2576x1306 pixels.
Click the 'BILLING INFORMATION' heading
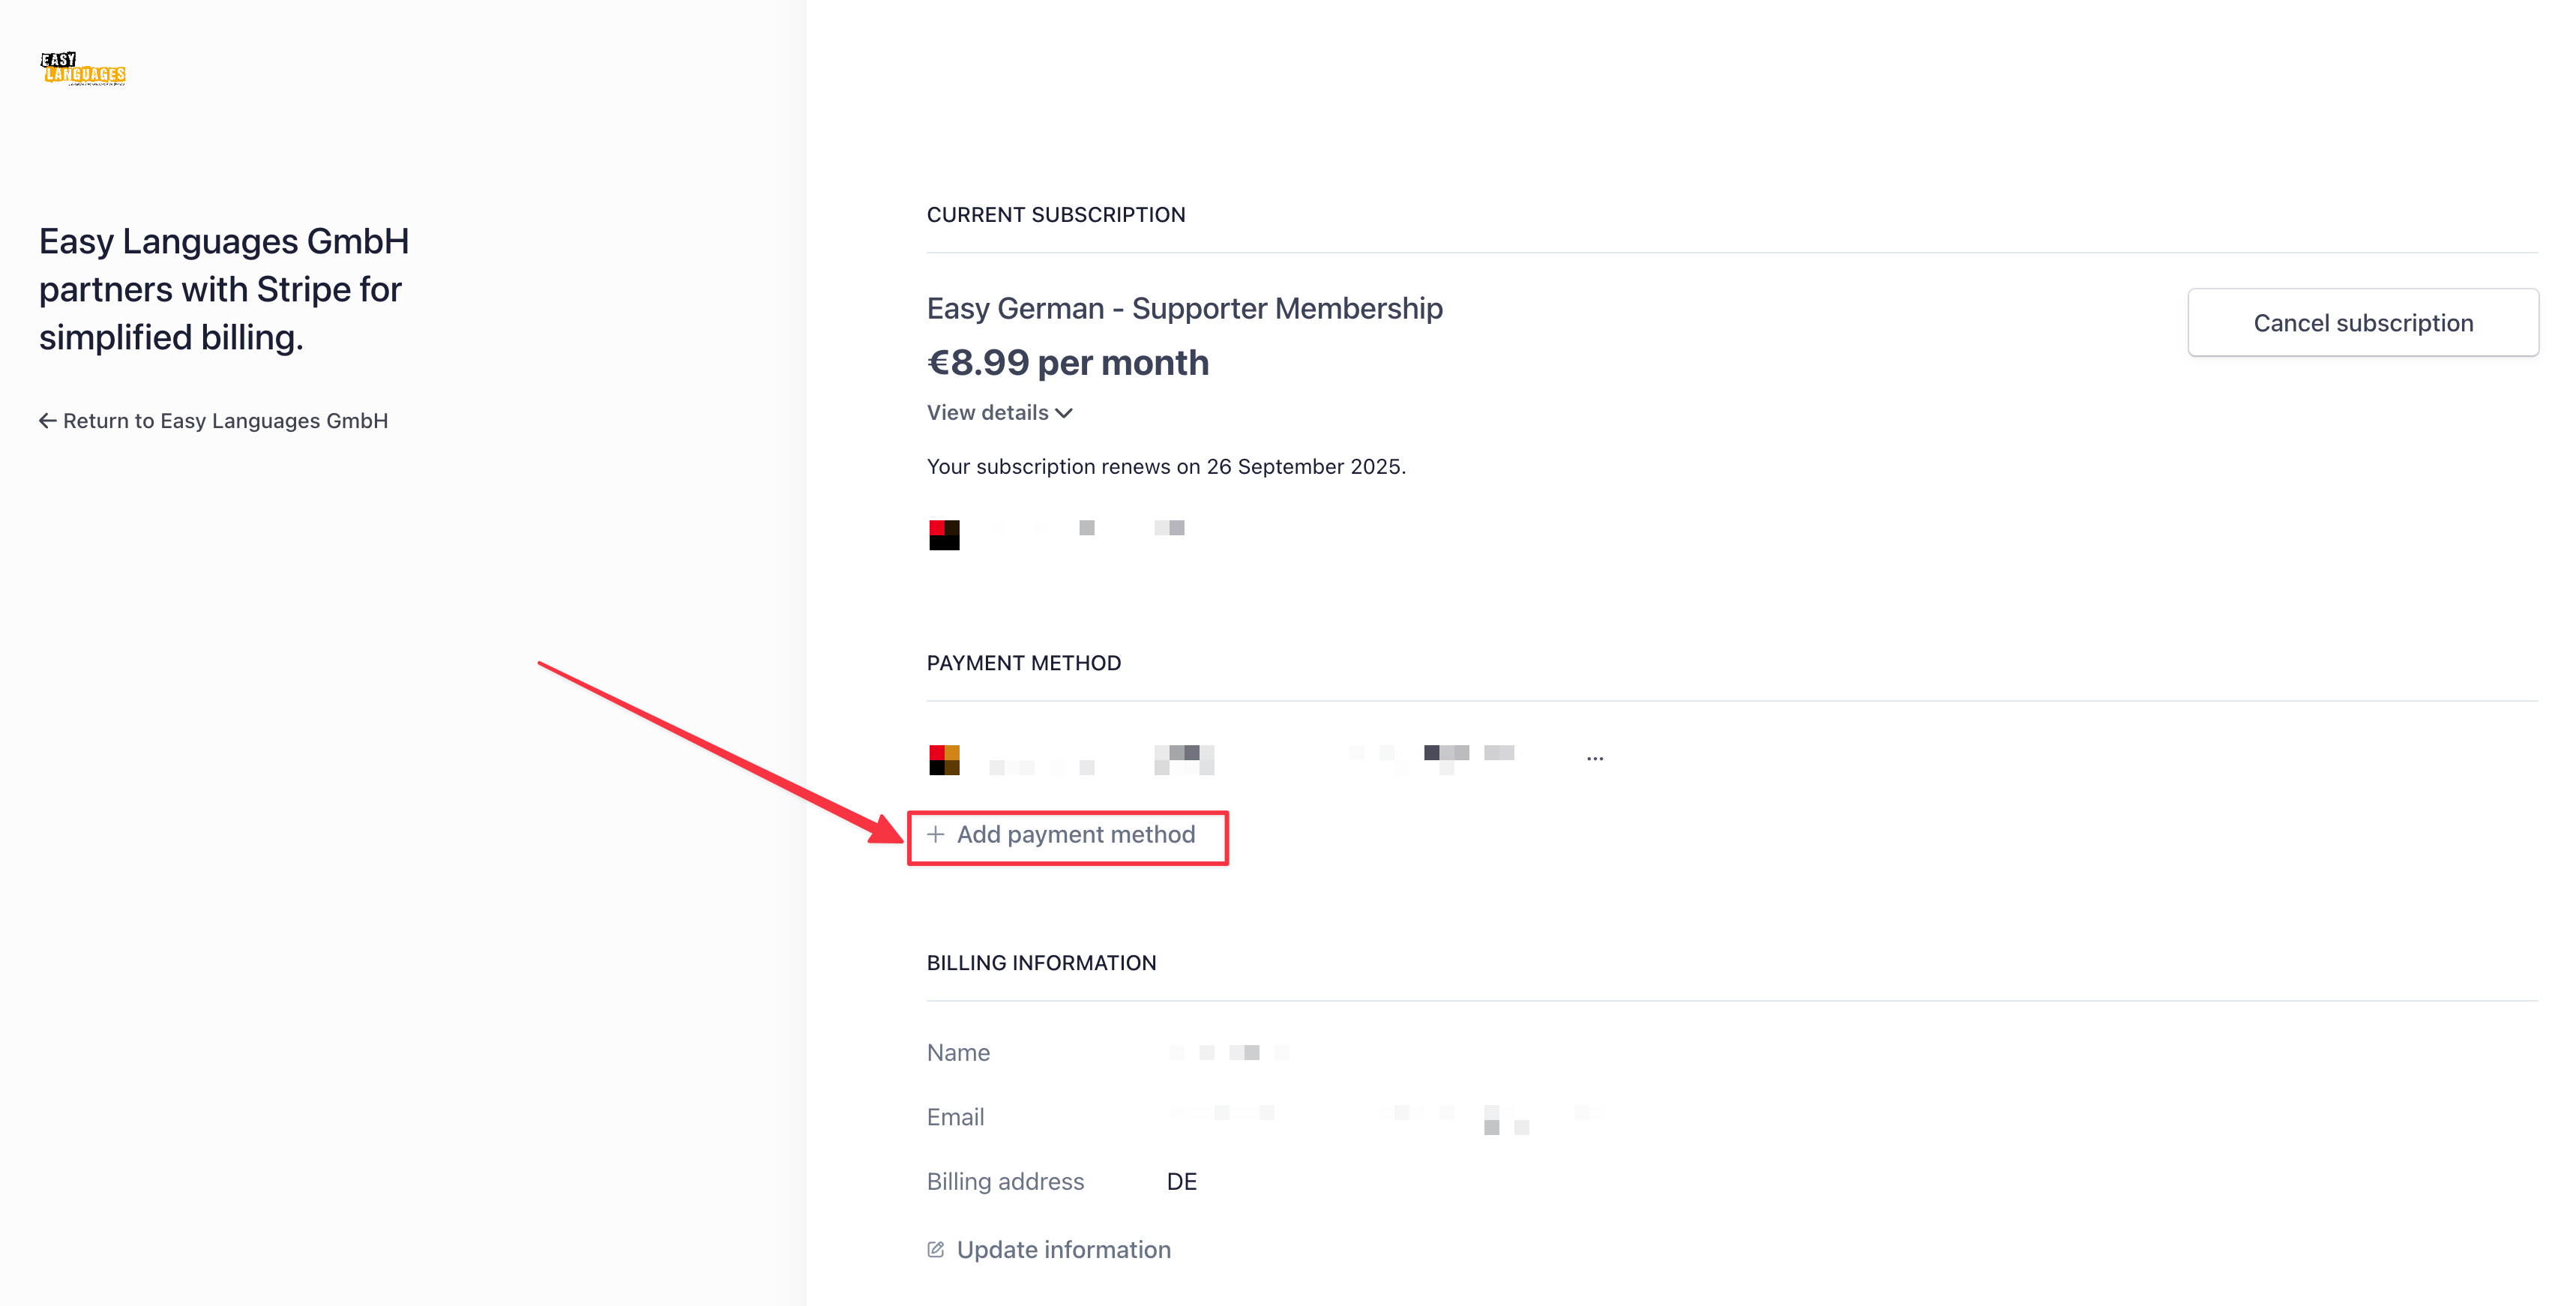point(1041,963)
